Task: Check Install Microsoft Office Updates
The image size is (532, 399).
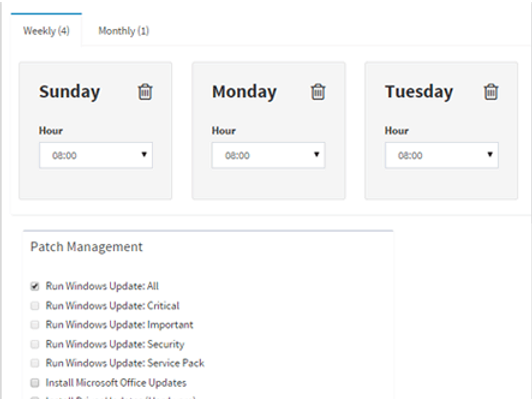Action: pyautogui.click(x=35, y=383)
